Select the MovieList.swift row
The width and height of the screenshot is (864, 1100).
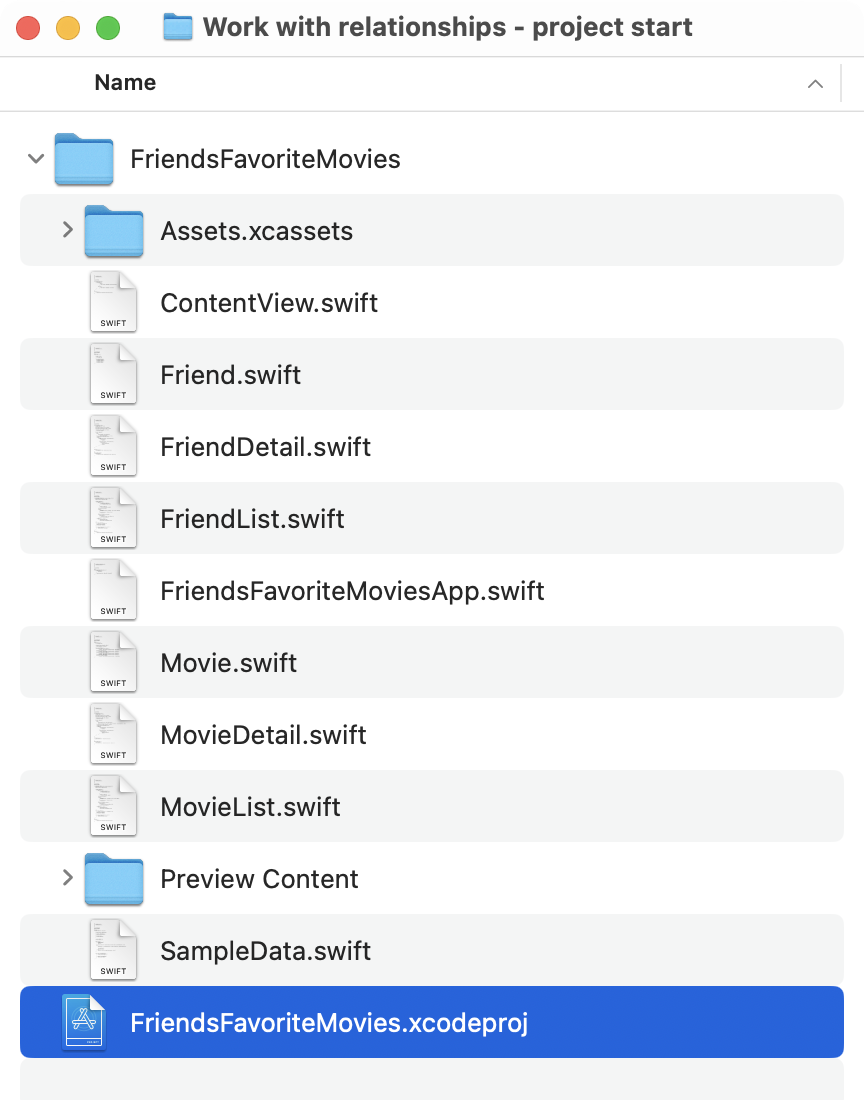tap(250, 806)
